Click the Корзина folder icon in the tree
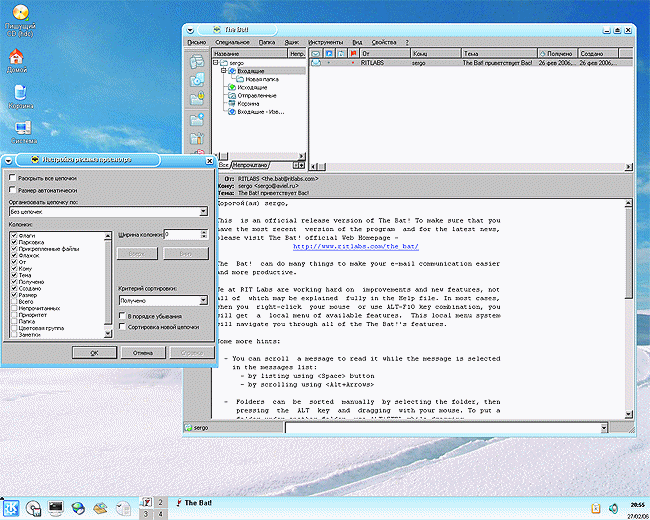Screen dimensions: 650x520 (x=232, y=104)
